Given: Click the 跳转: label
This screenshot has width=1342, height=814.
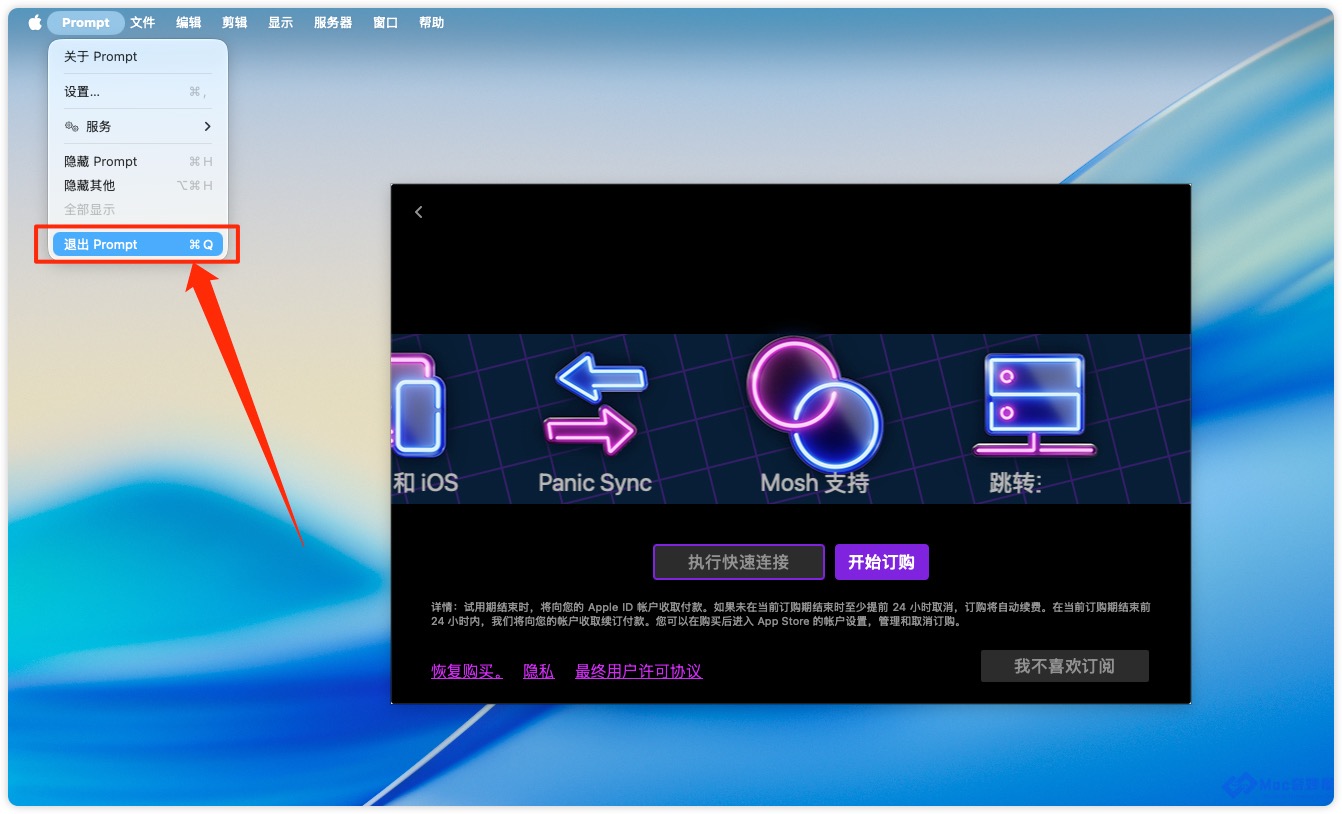Looking at the screenshot, I should [1016, 483].
